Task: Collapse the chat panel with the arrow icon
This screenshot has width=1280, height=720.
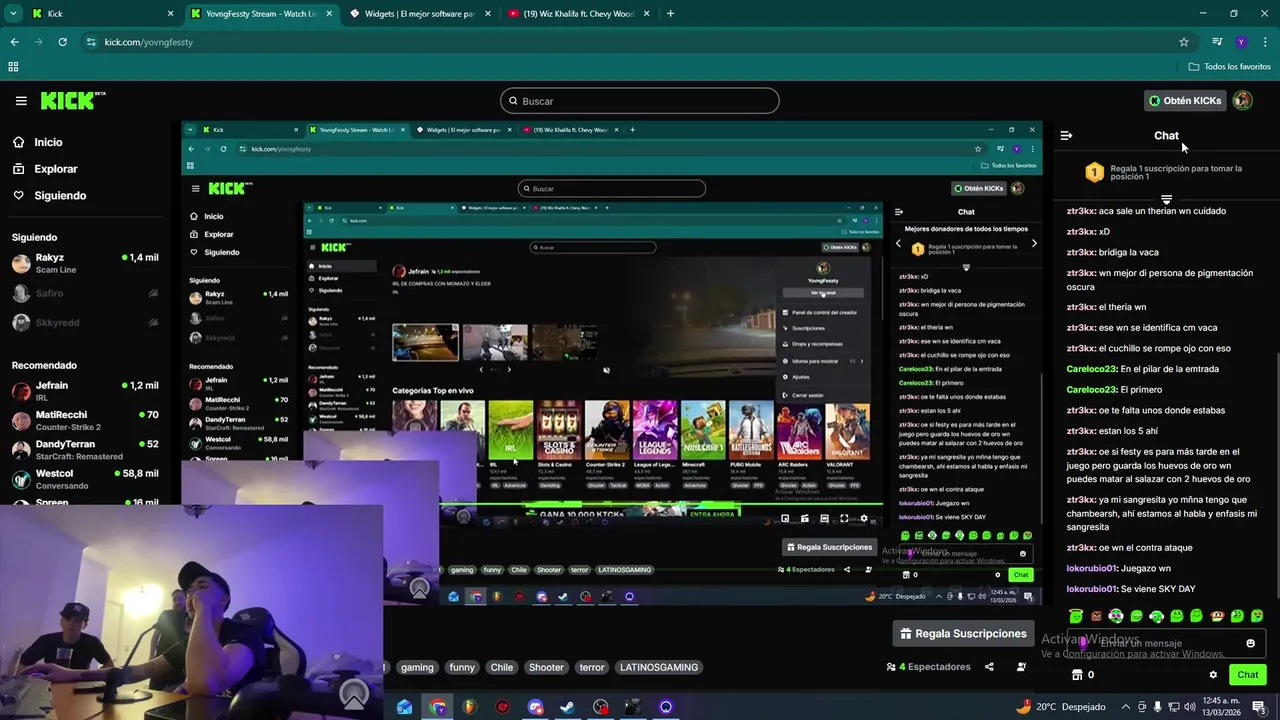Action: pyautogui.click(x=1066, y=135)
